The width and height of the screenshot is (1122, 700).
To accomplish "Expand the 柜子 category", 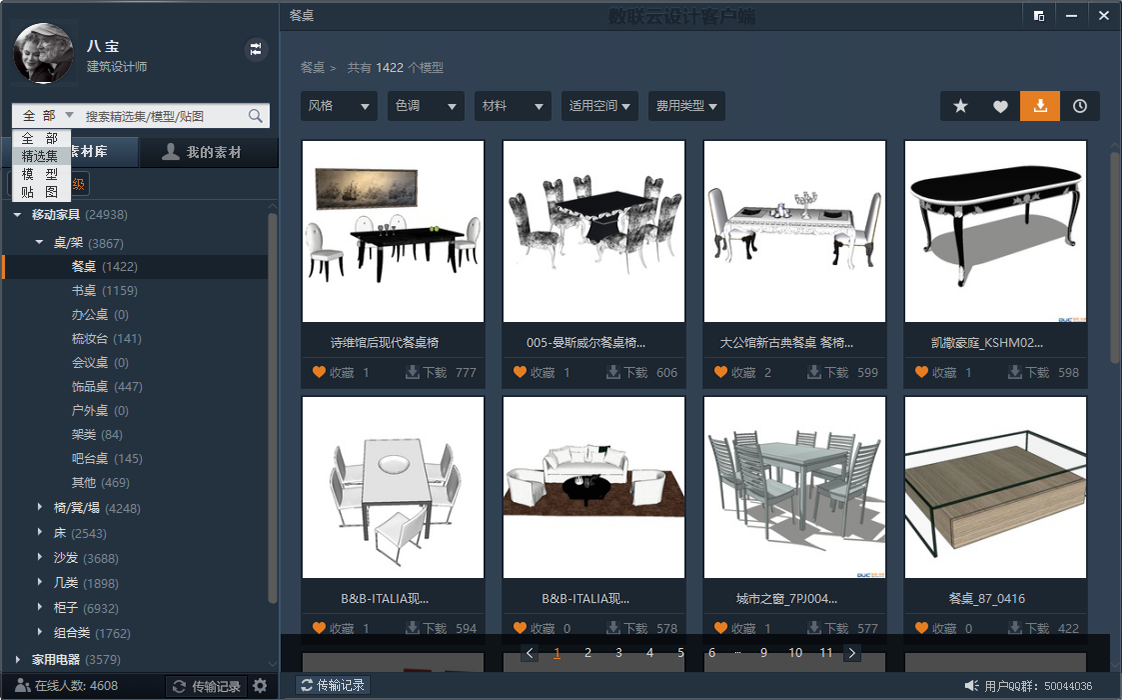I will coord(39,607).
